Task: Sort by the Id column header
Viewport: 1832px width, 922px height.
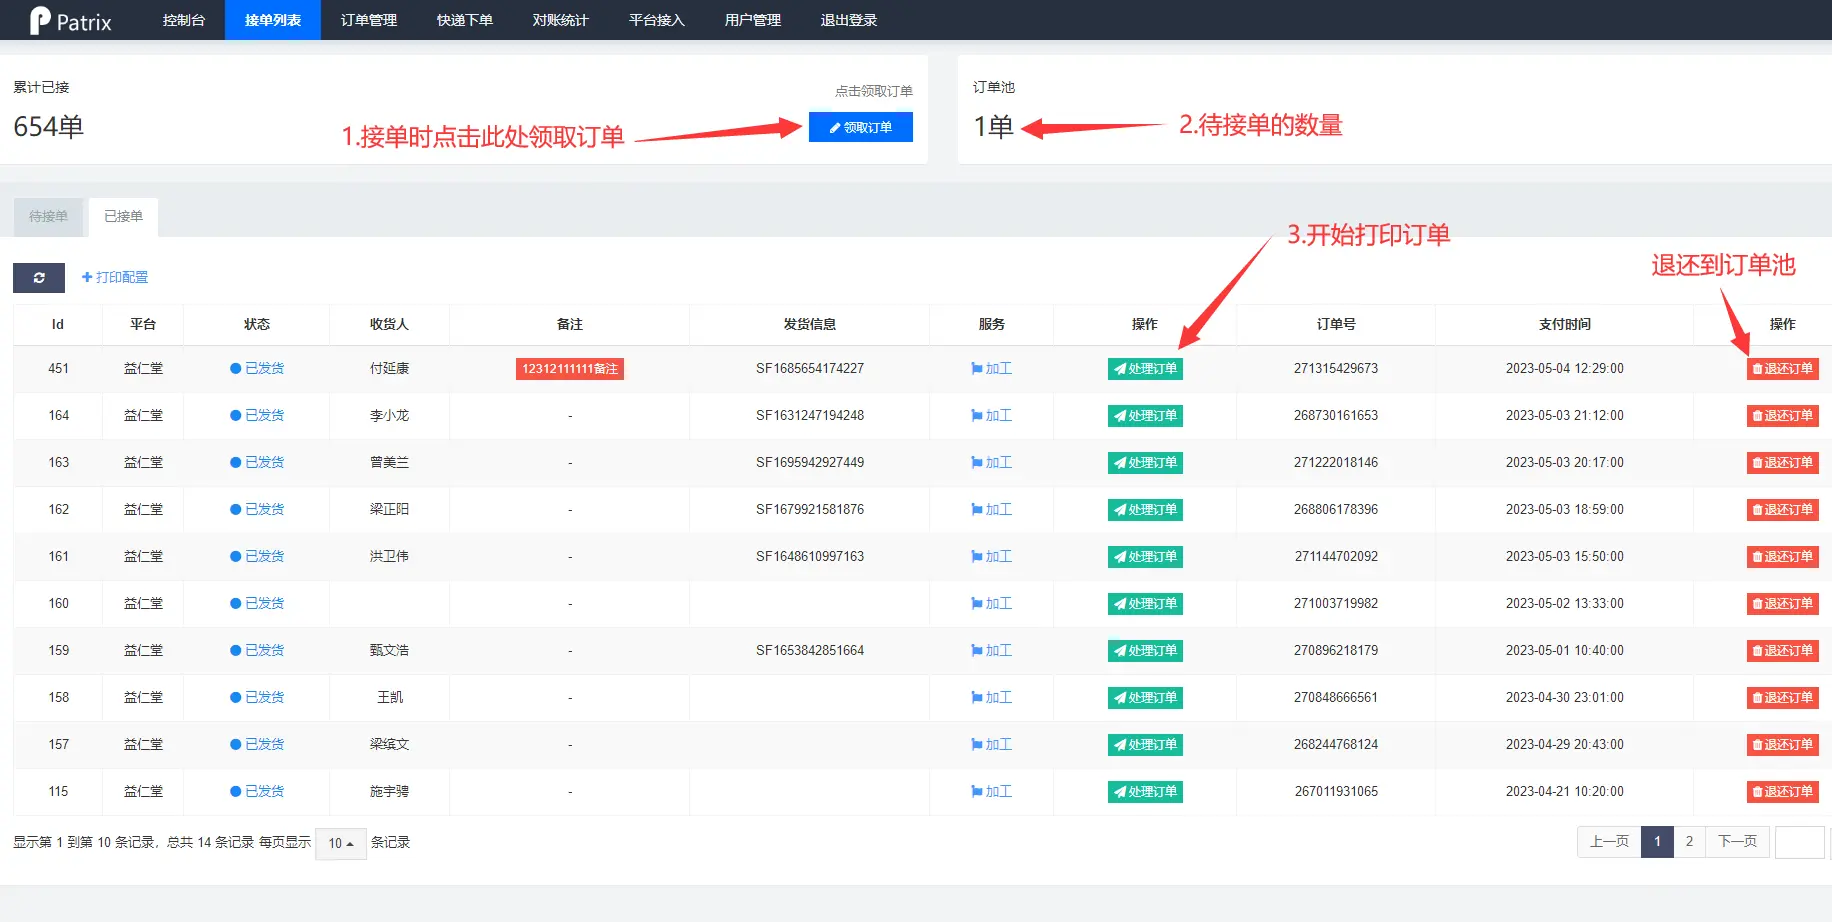Action: click(58, 325)
